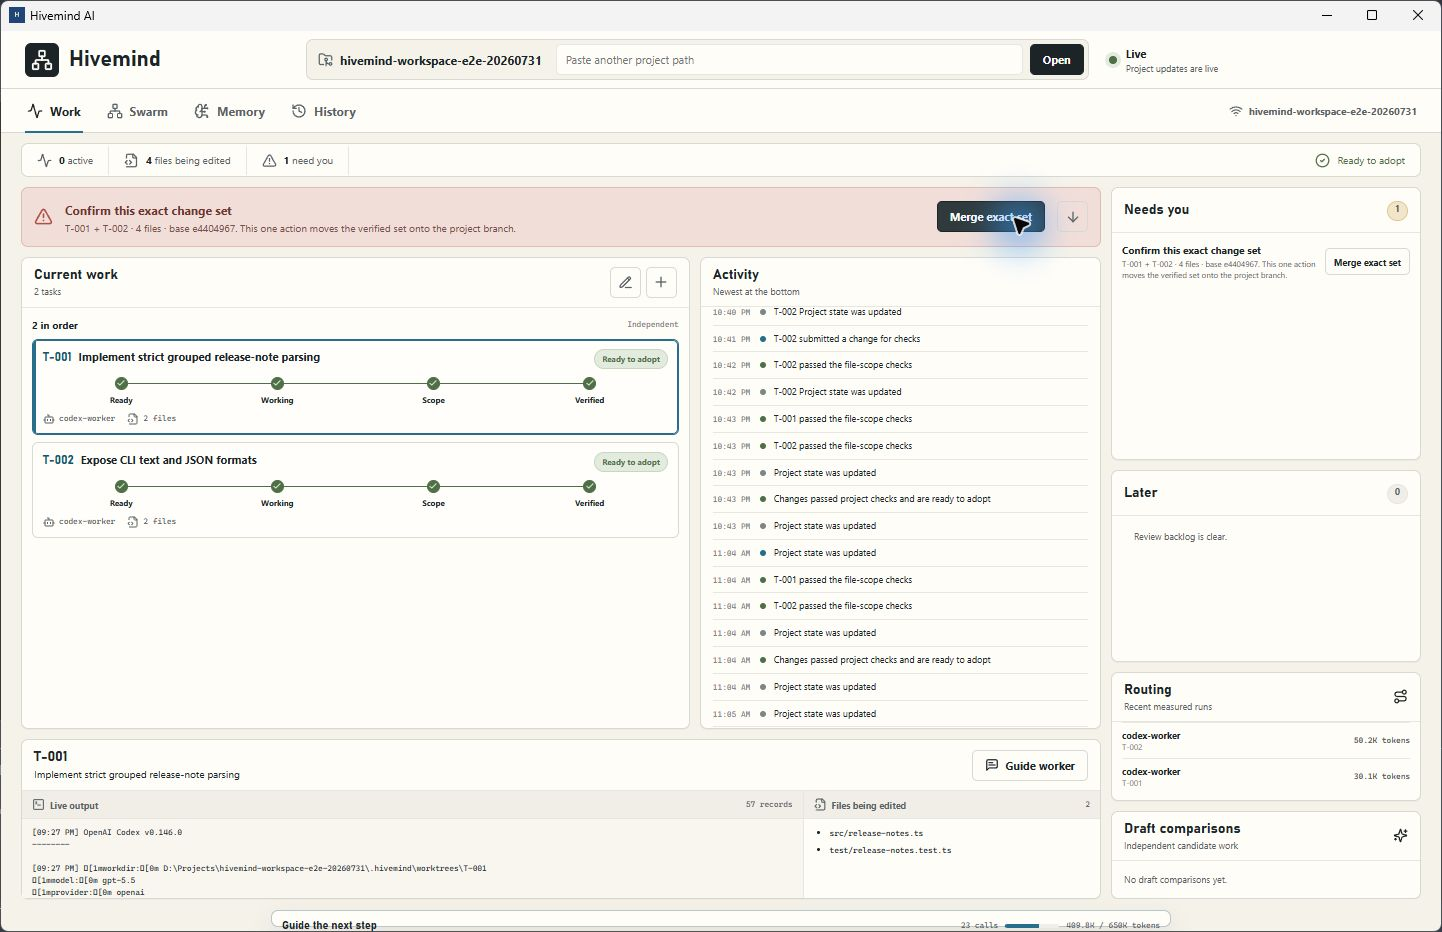The height and width of the screenshot is (932, 1442).
Task: Click the sparkle icon in Draft comparisons
Action: pyautogui.click(x=1400, y=835)
